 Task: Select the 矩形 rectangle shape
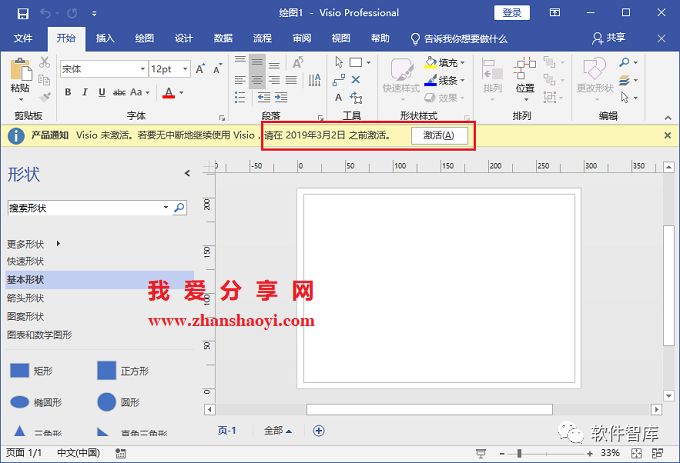pos(31,371)
